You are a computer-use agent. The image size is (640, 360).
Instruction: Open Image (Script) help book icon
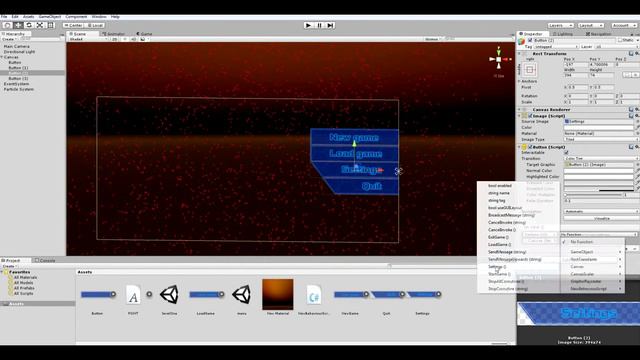631,116
